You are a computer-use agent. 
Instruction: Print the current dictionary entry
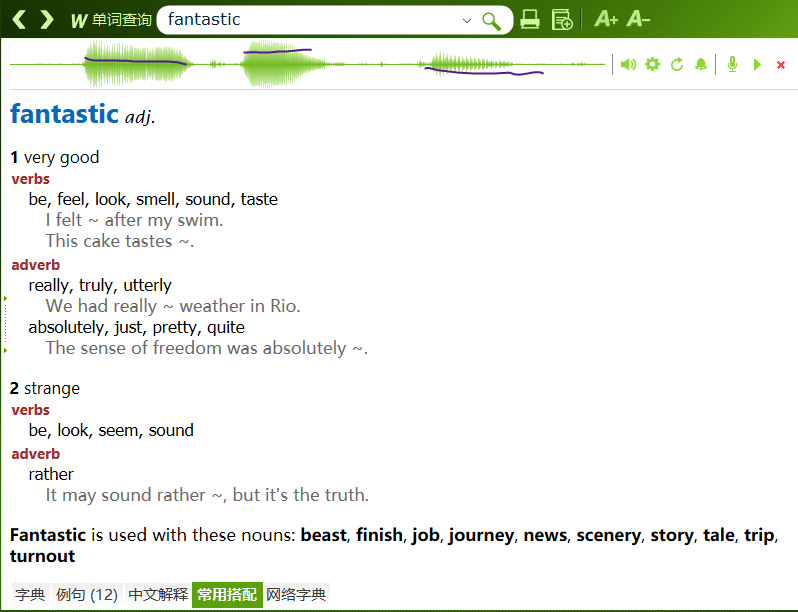[530, 19]
